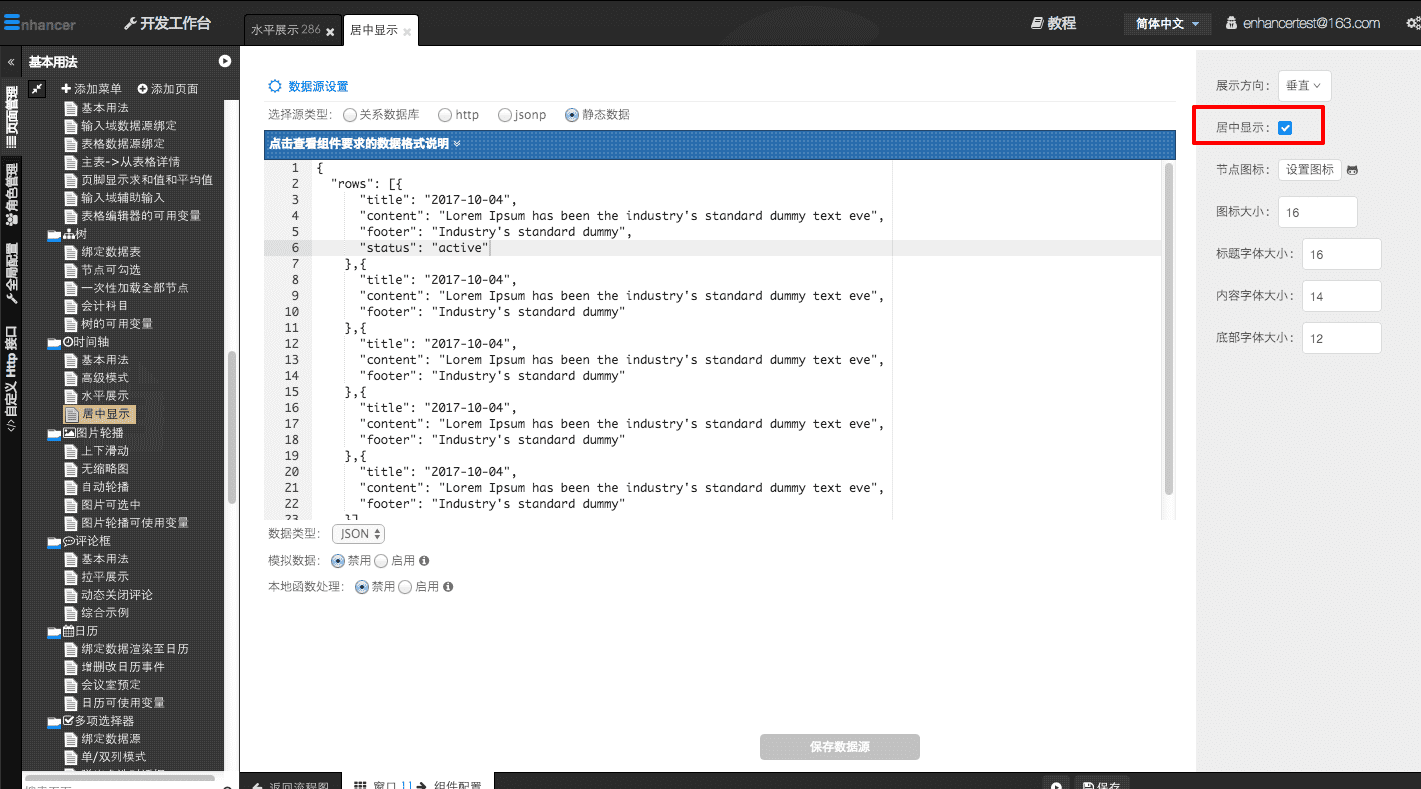
Task: Click the 设置图标 button
Action: point(1309,170)
